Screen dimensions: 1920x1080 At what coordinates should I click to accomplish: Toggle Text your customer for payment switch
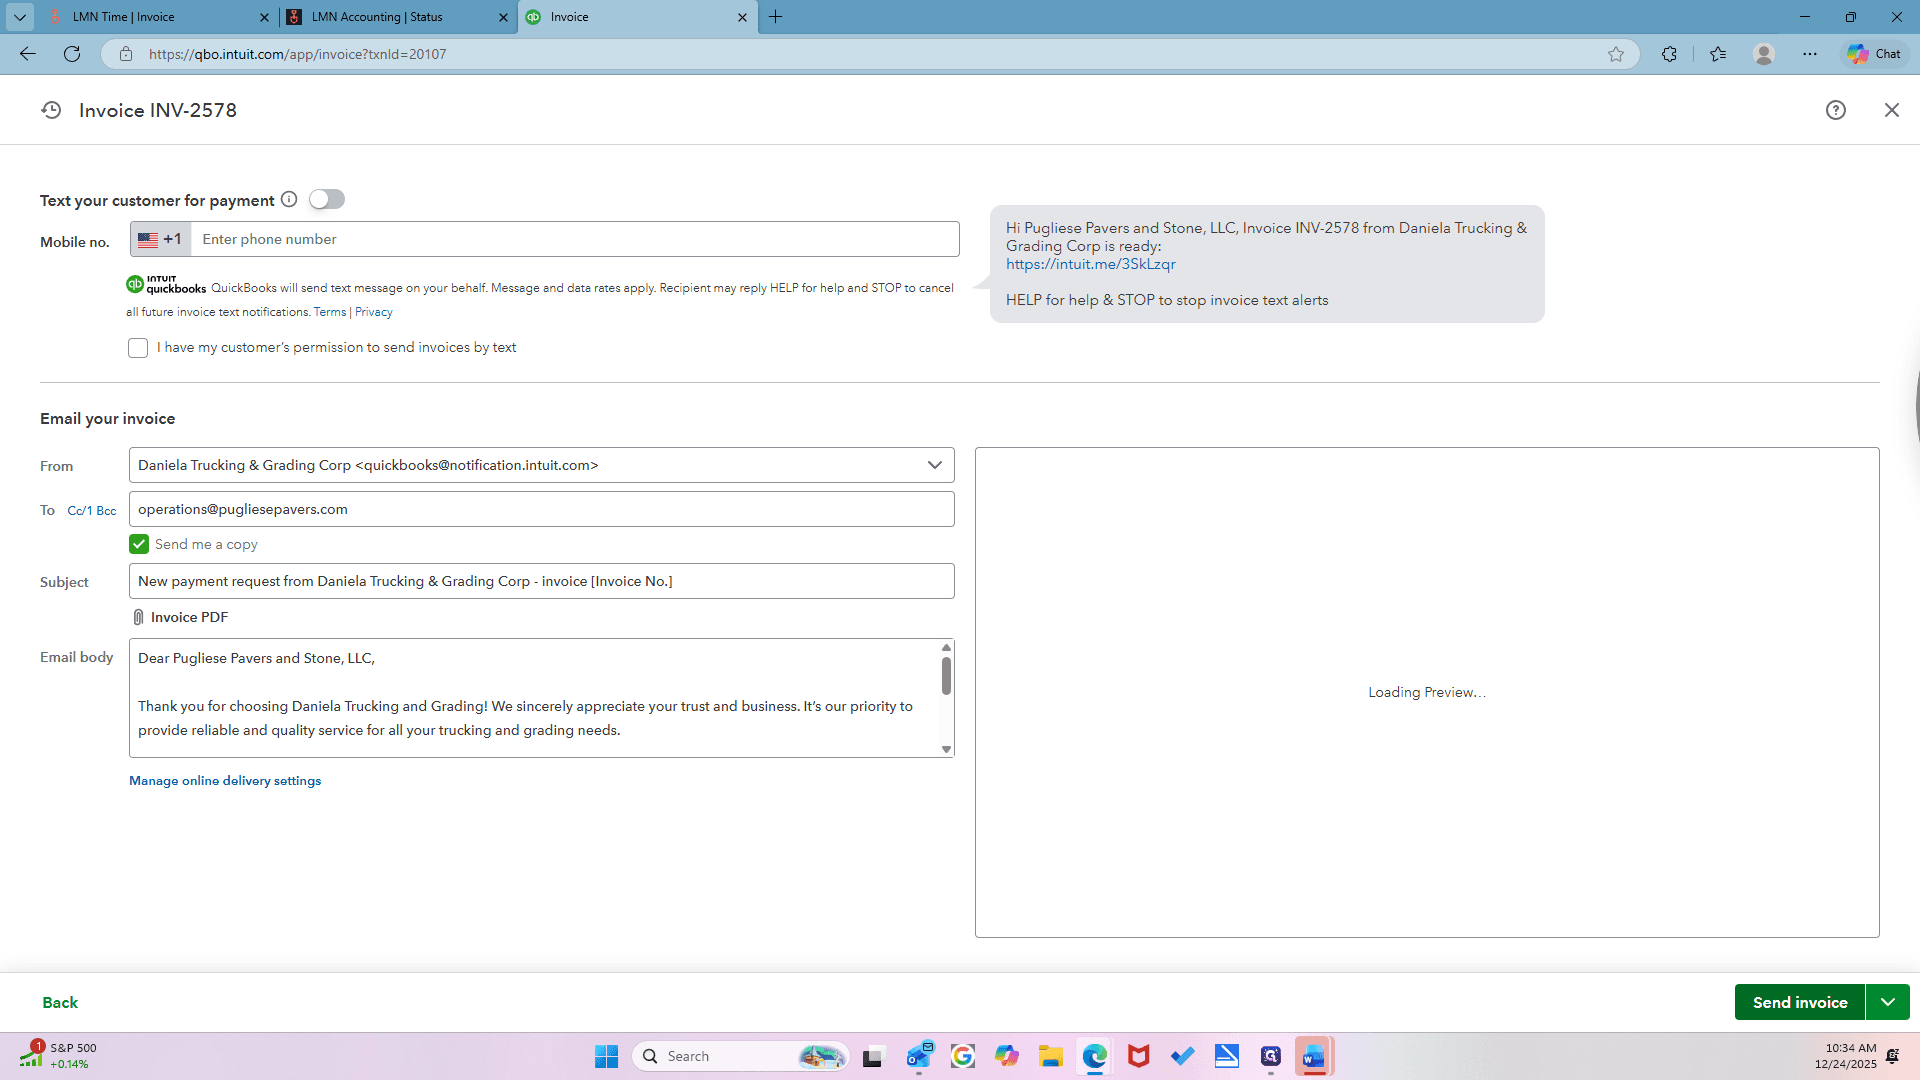[327, 199]
